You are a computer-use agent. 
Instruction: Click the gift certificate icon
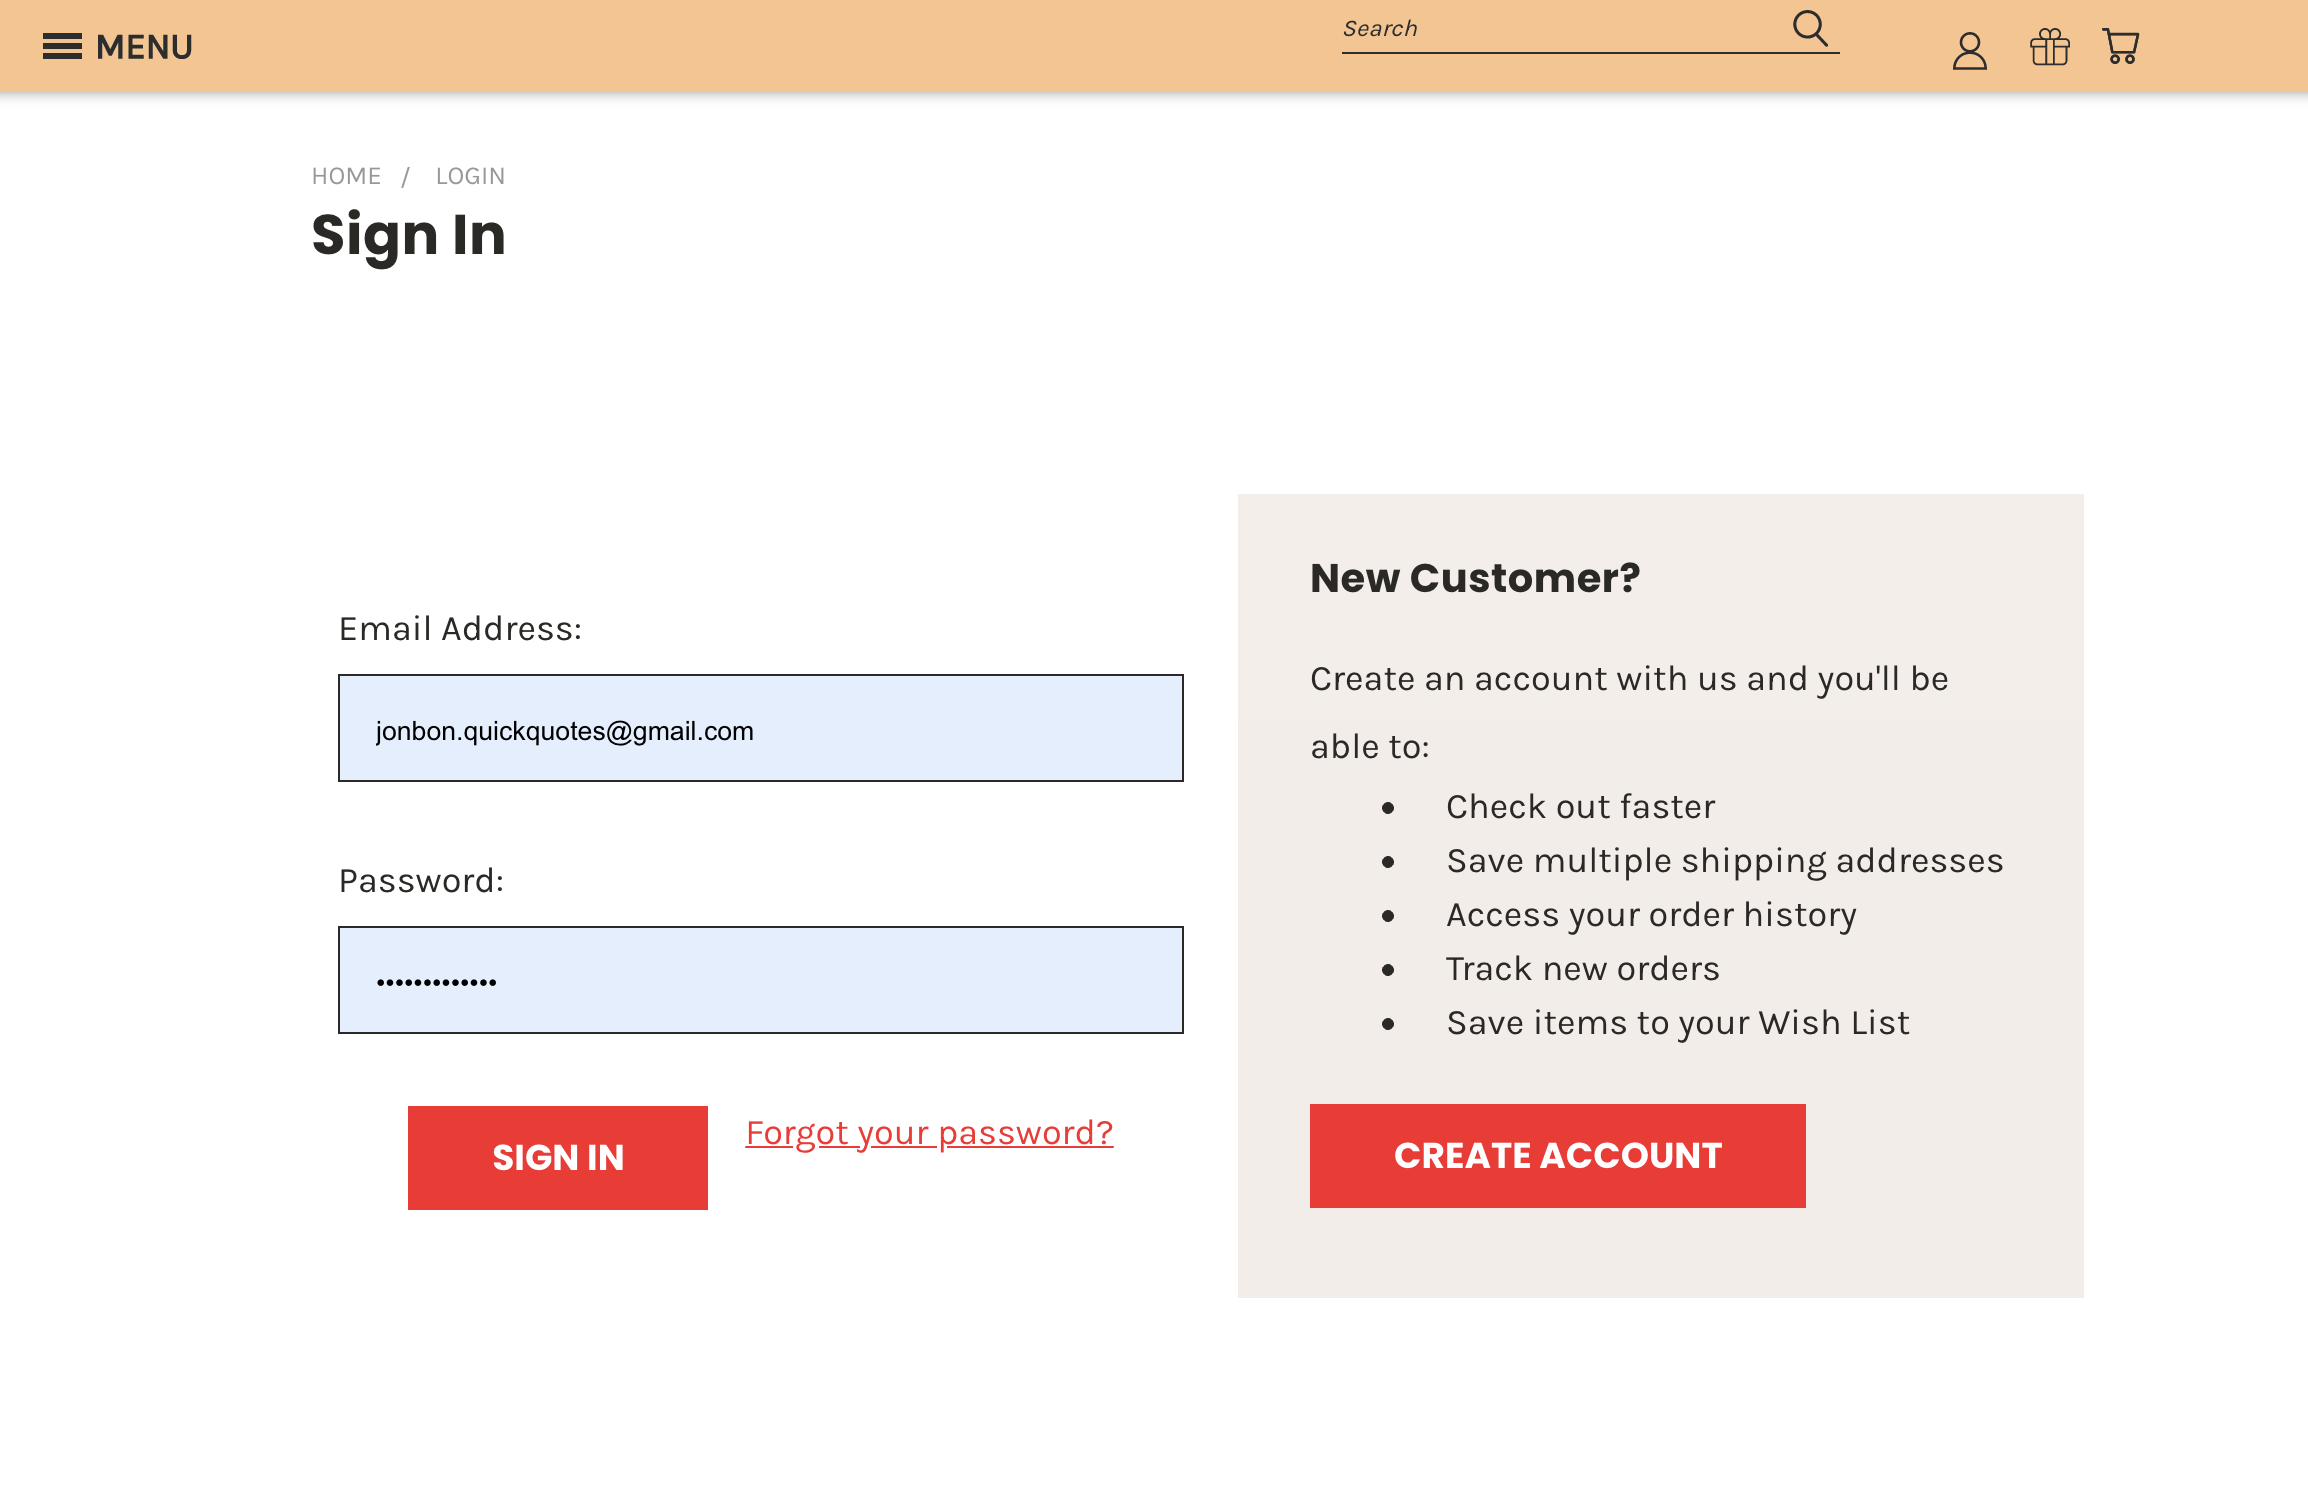(x=2049, y=47)
